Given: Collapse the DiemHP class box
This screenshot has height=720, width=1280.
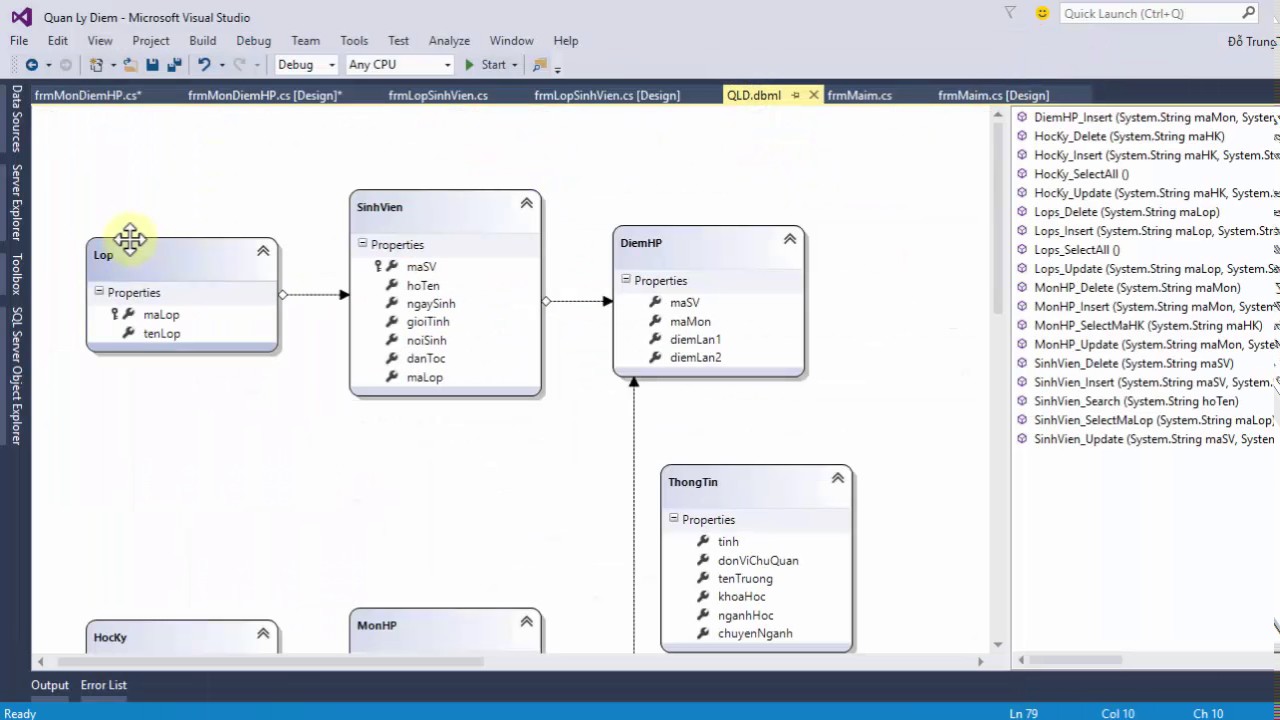Looking at the screenshot, I should 790,239.
